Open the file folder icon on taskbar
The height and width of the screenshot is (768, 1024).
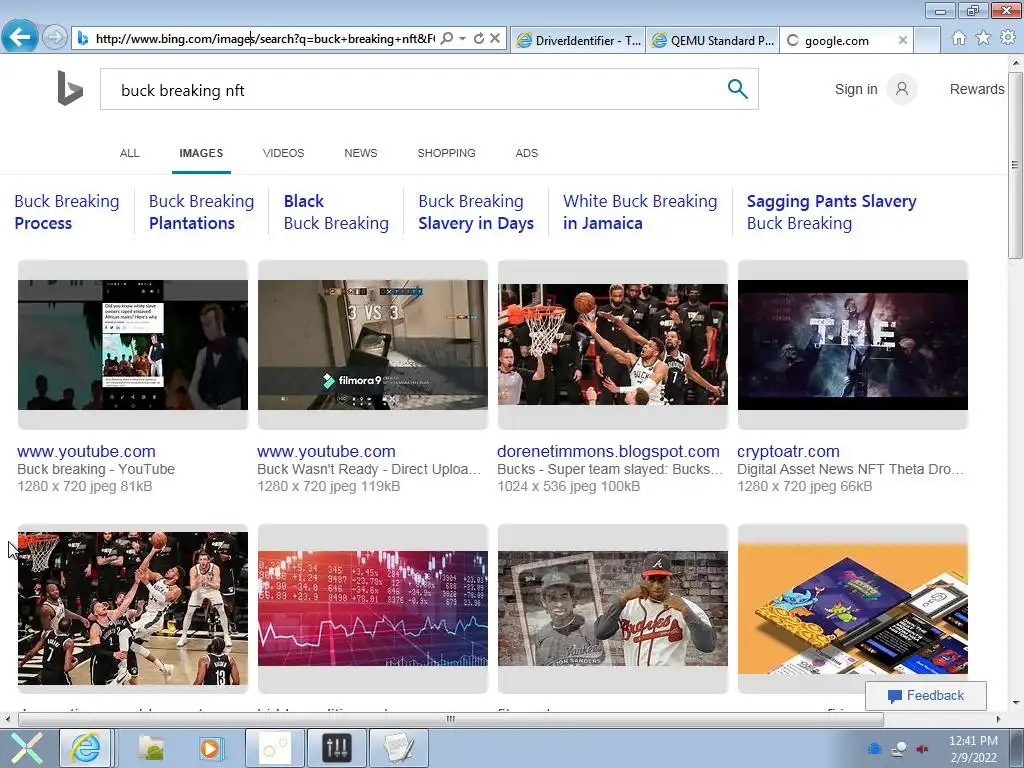(x=152, y=748)
